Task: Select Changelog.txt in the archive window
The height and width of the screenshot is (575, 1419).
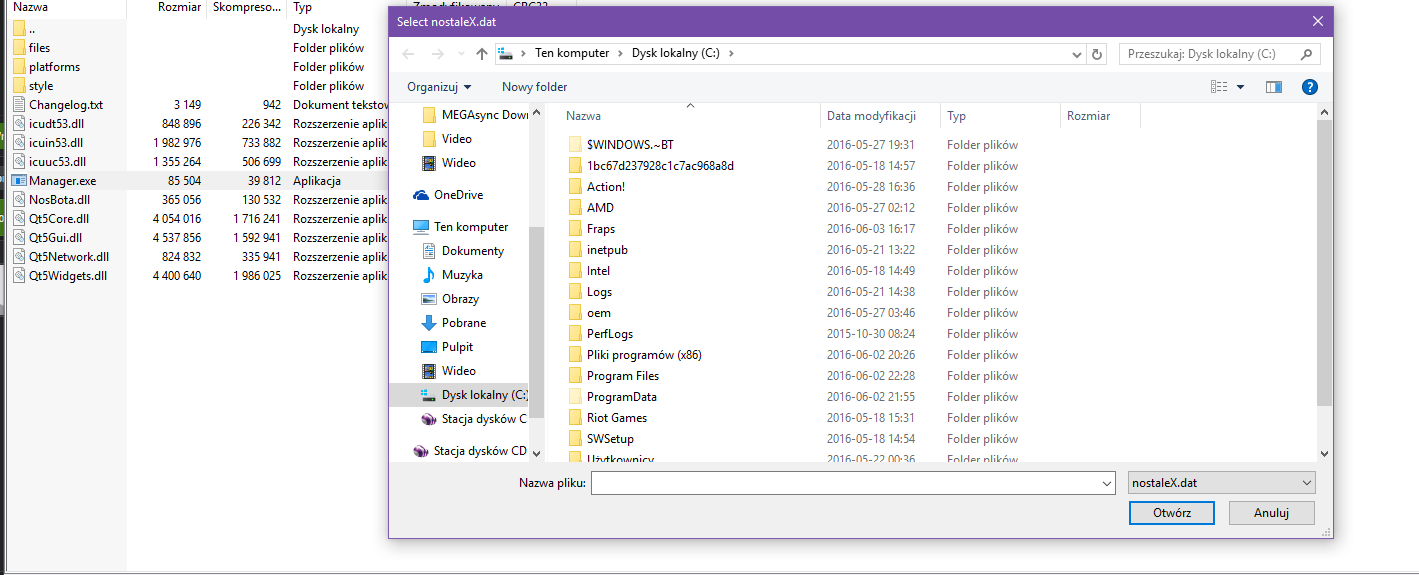Action: tap(66, 105)
